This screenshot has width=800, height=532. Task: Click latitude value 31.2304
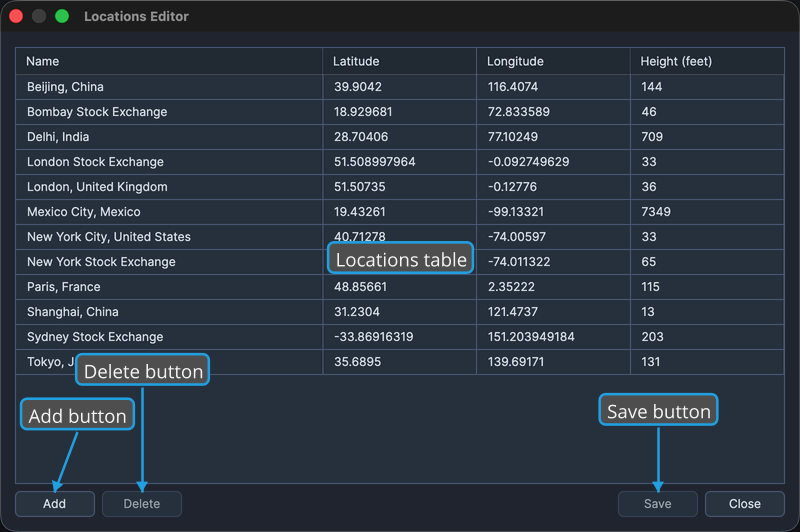point(357,312)
